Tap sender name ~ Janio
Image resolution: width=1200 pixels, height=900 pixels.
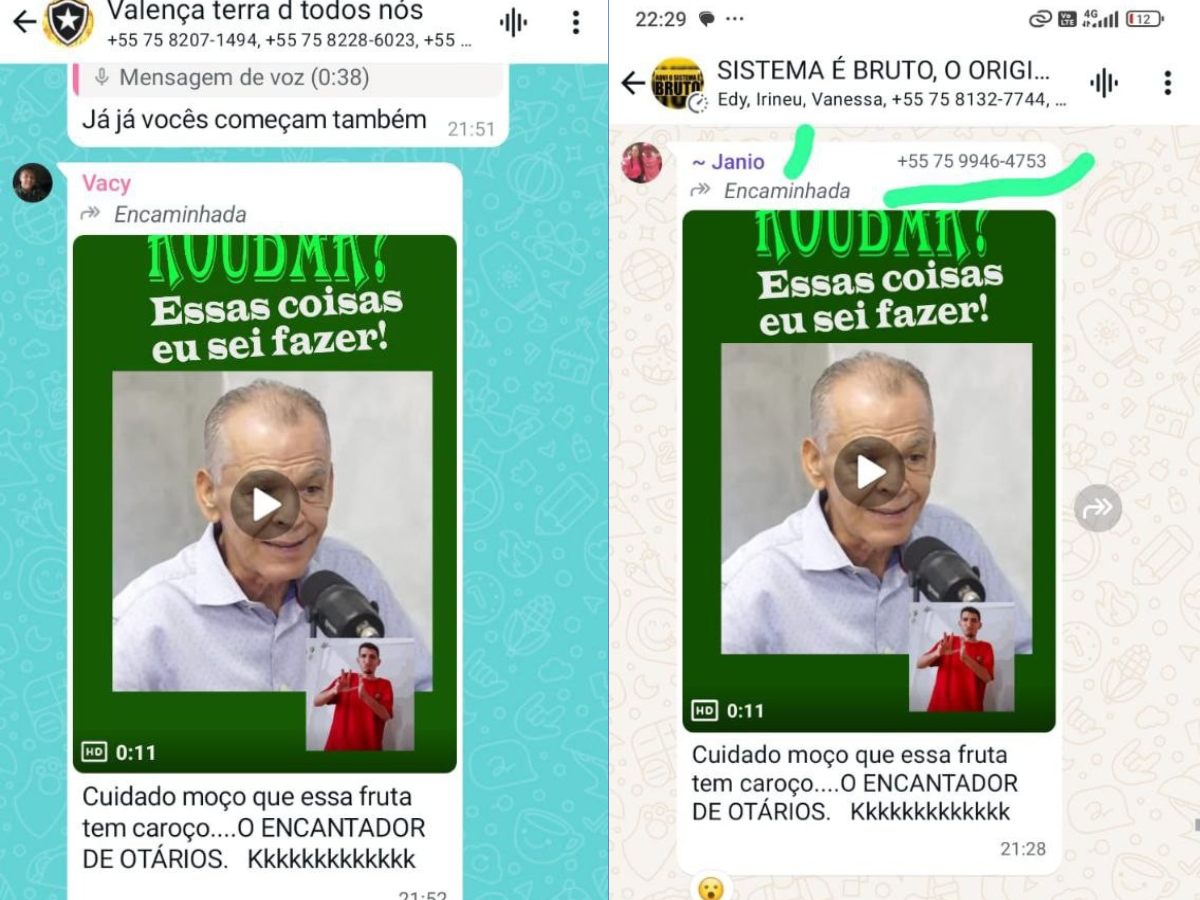tap(728, 162)
